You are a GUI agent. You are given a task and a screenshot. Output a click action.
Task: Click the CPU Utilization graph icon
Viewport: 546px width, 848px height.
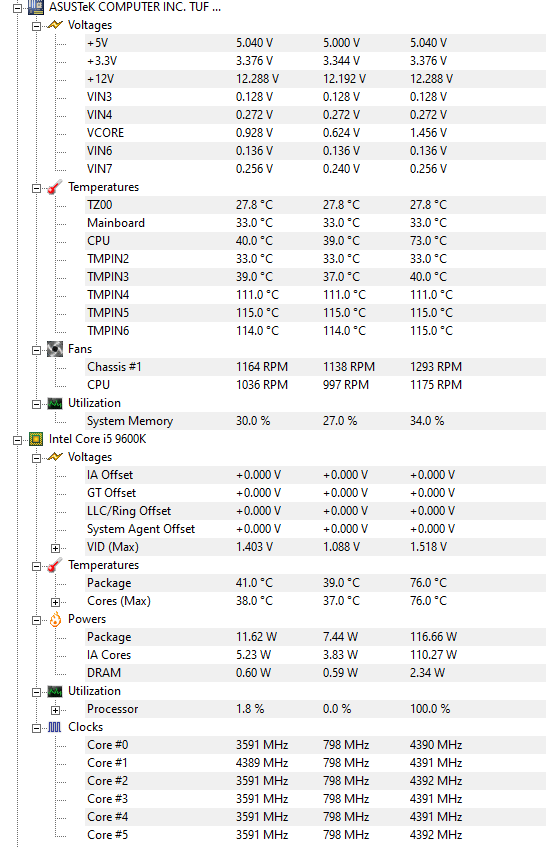click(55, 691)
